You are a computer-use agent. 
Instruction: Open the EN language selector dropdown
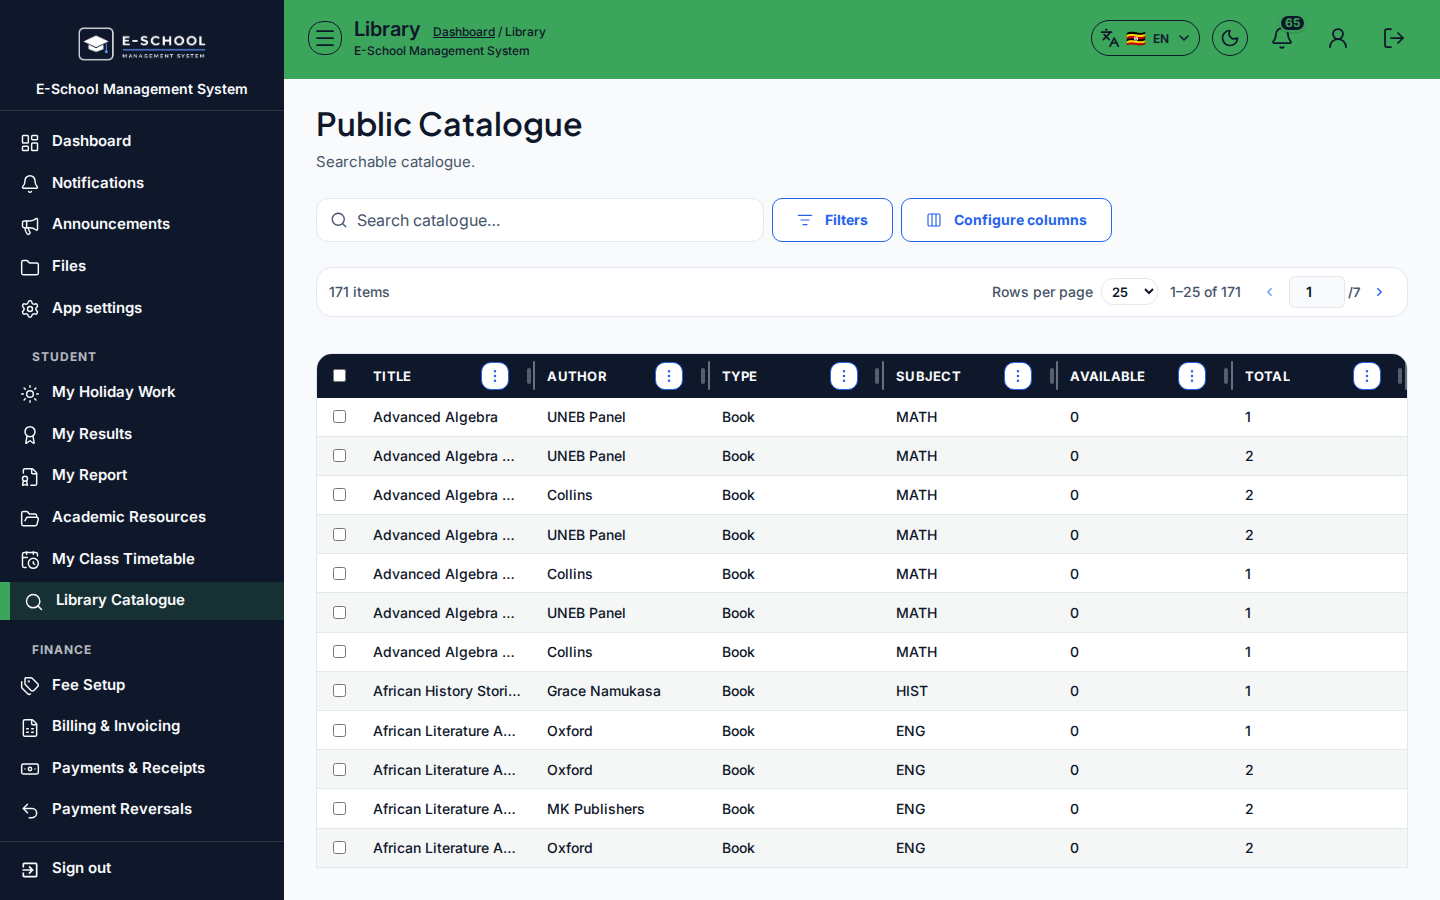pos(1145,38)
